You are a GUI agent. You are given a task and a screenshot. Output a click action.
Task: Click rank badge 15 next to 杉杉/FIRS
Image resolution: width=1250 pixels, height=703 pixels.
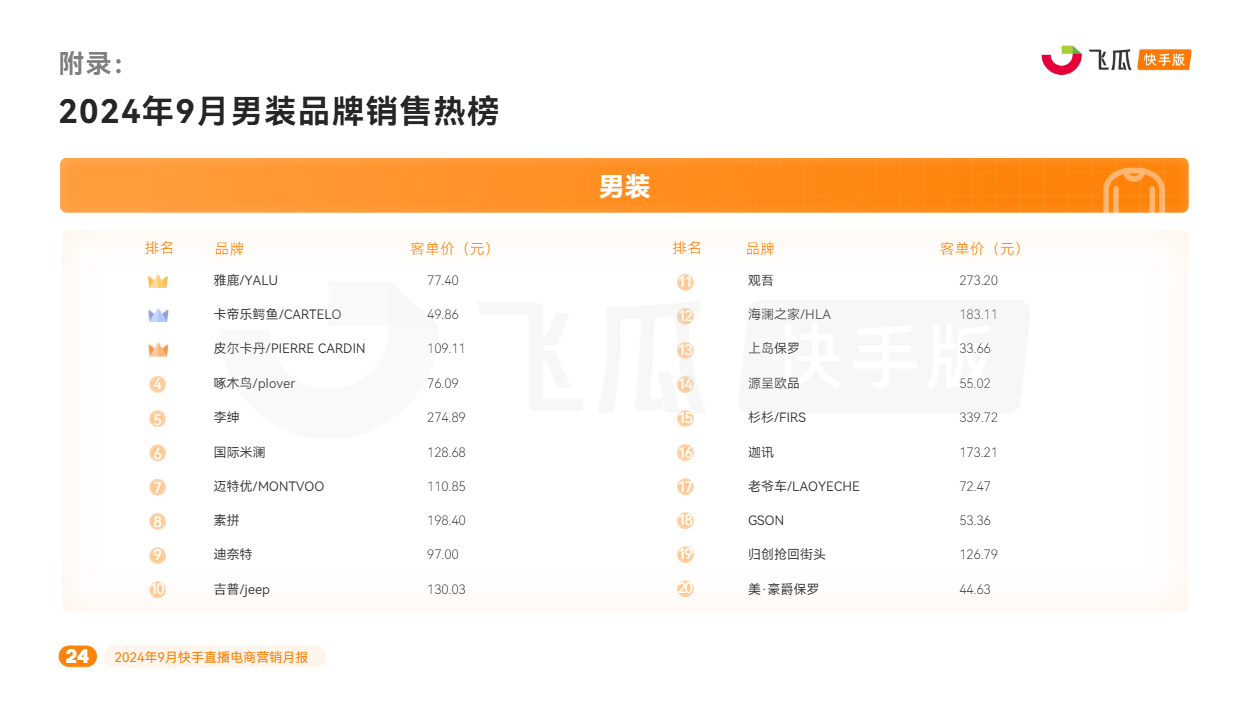[685, 419]
